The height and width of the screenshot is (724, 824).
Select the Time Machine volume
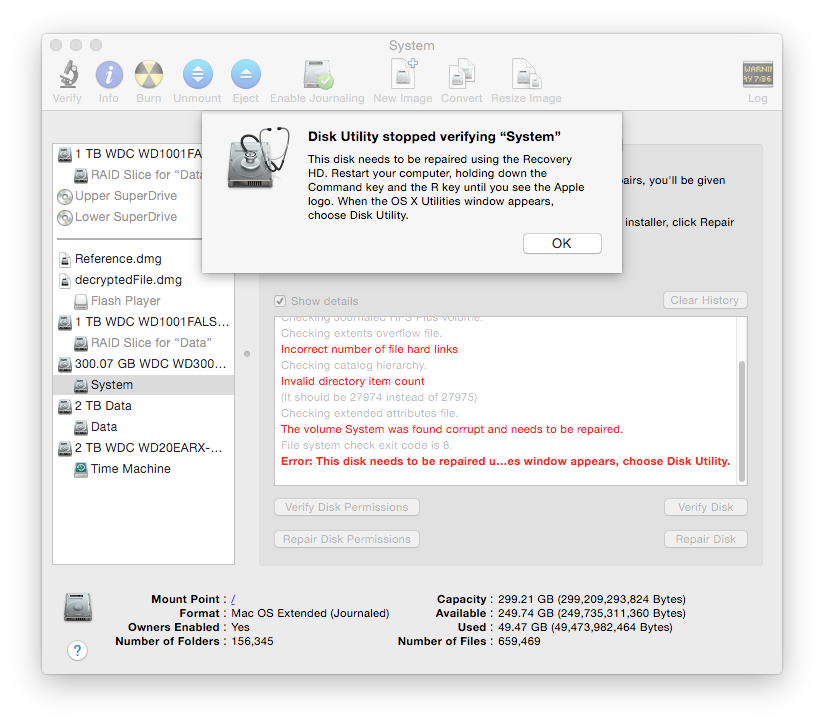coord(143,469)
